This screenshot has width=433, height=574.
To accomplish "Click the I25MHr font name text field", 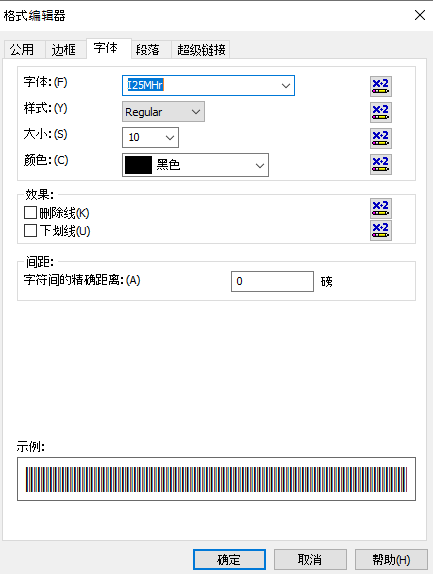I will coord(208,86).
